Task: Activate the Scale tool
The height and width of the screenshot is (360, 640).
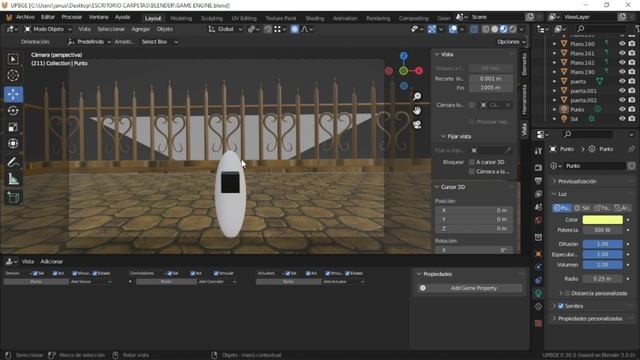Action: pos(13,127)
